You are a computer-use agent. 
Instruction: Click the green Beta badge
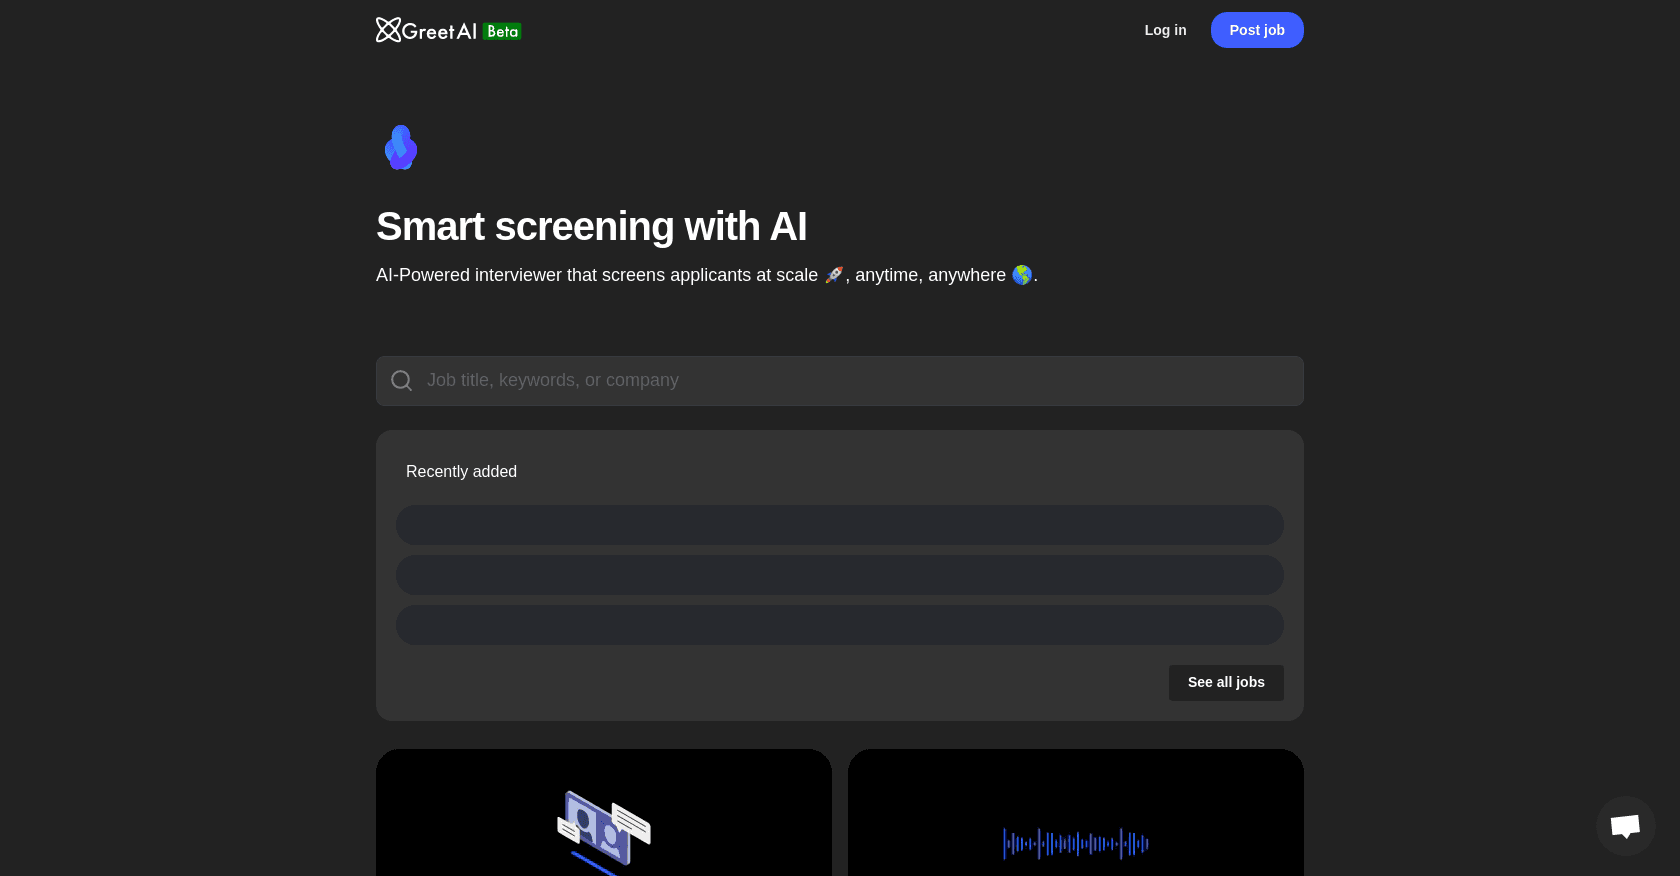point(502,31)
